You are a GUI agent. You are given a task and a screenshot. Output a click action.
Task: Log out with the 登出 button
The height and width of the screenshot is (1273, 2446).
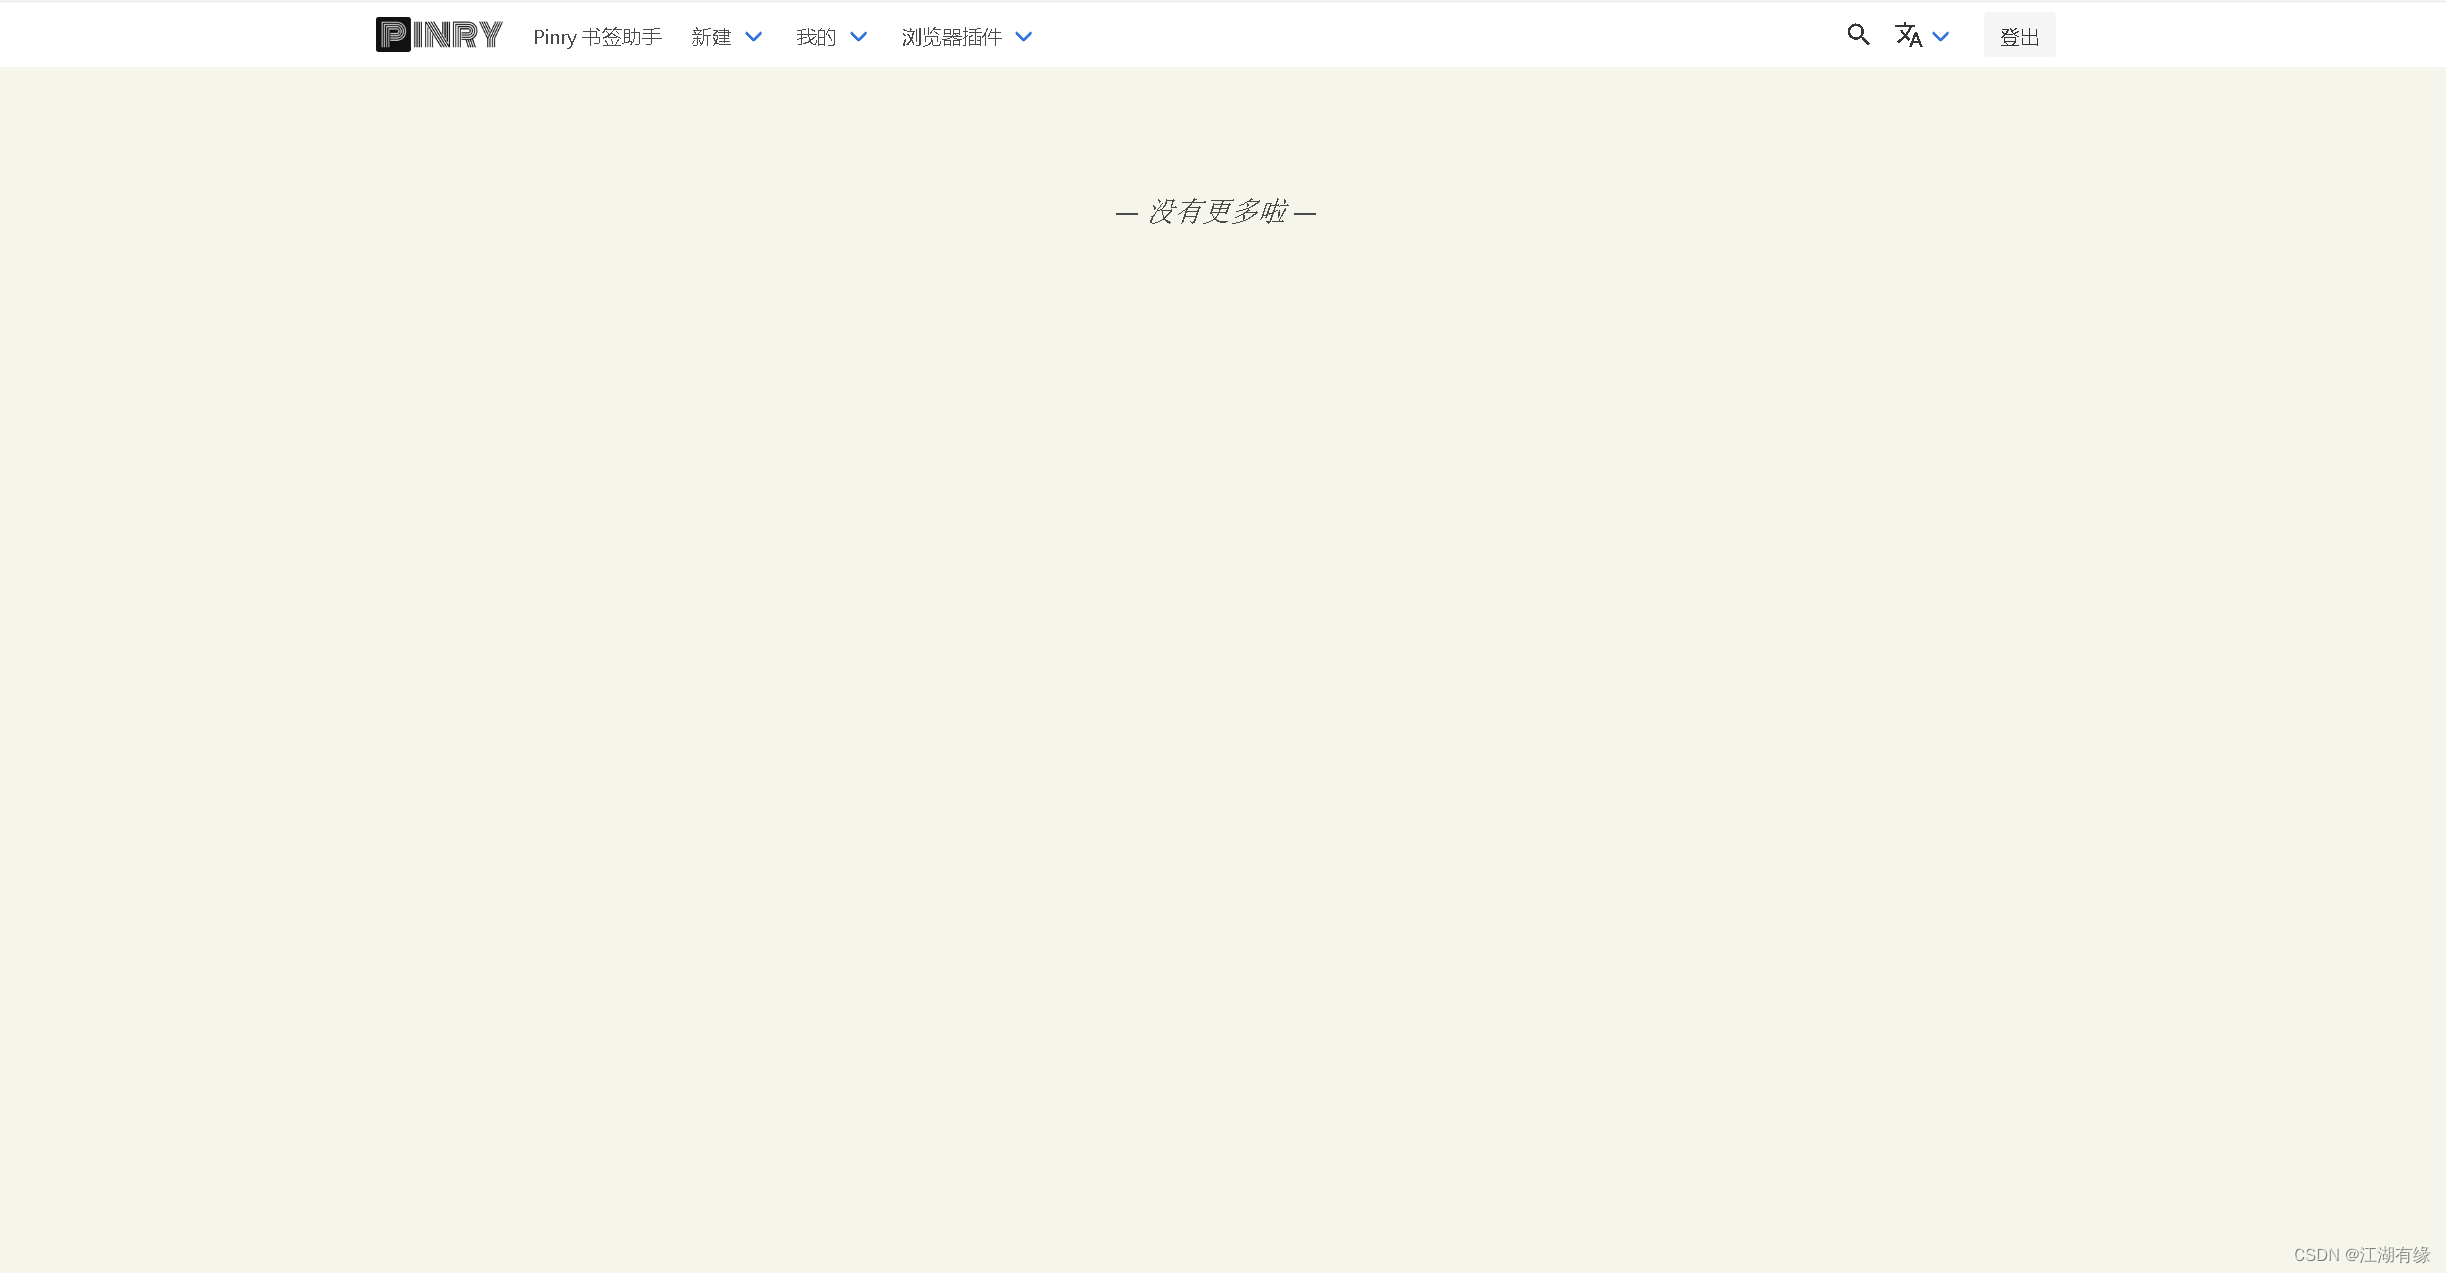point(2019,35)
